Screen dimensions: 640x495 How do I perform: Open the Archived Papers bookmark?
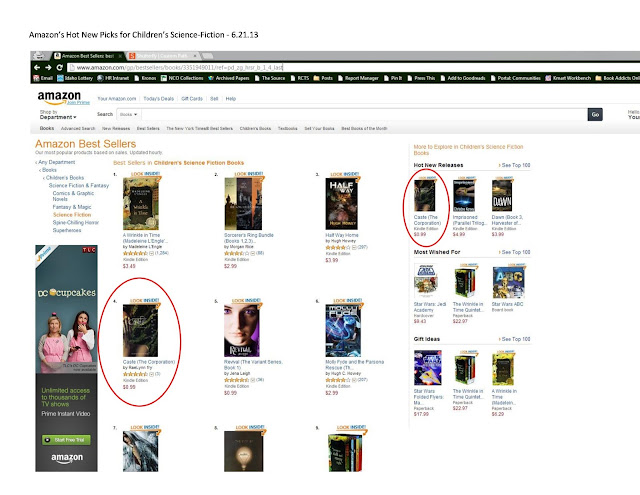coord(229,78)
